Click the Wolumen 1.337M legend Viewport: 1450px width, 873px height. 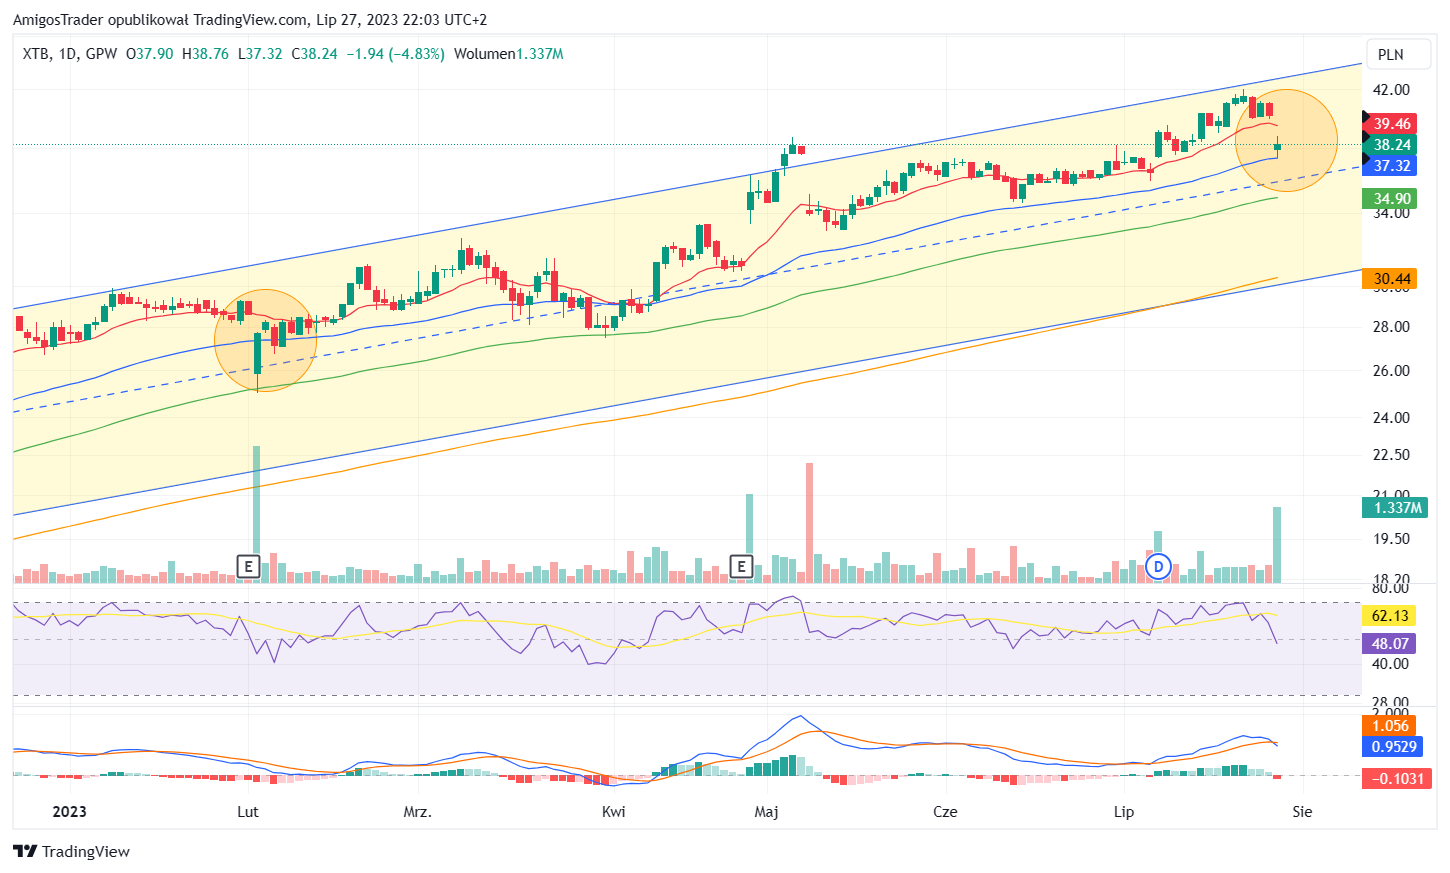click(x=508, y=54)
